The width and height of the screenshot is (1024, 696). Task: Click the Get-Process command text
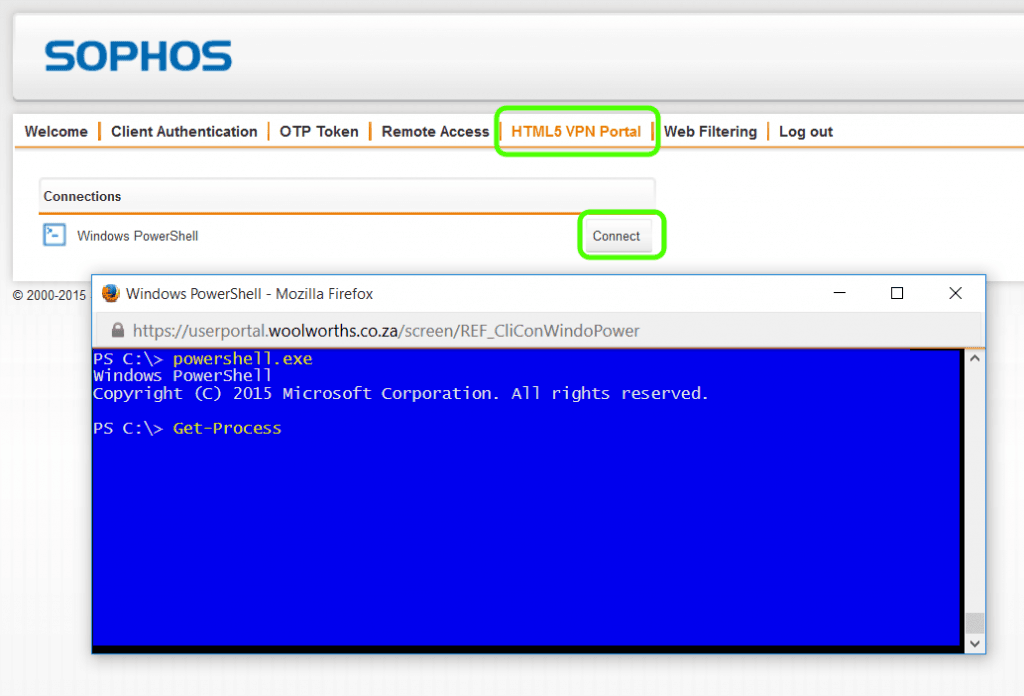coord(227,428)
